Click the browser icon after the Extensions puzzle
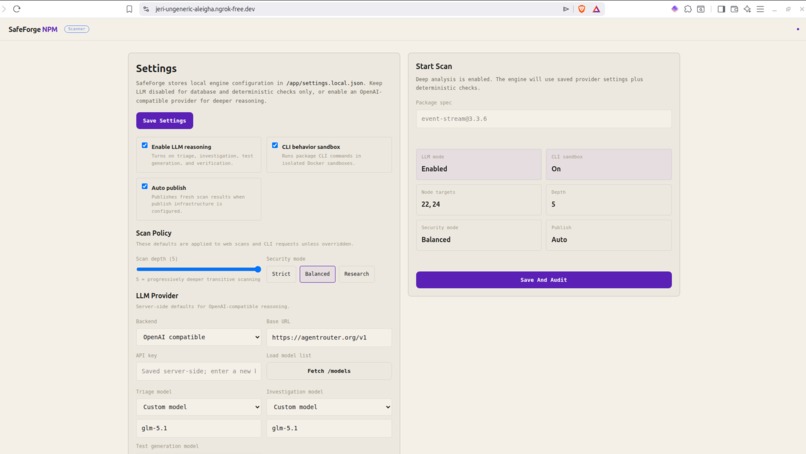Screen dimensions: 806x454 (x=701, y=9)
